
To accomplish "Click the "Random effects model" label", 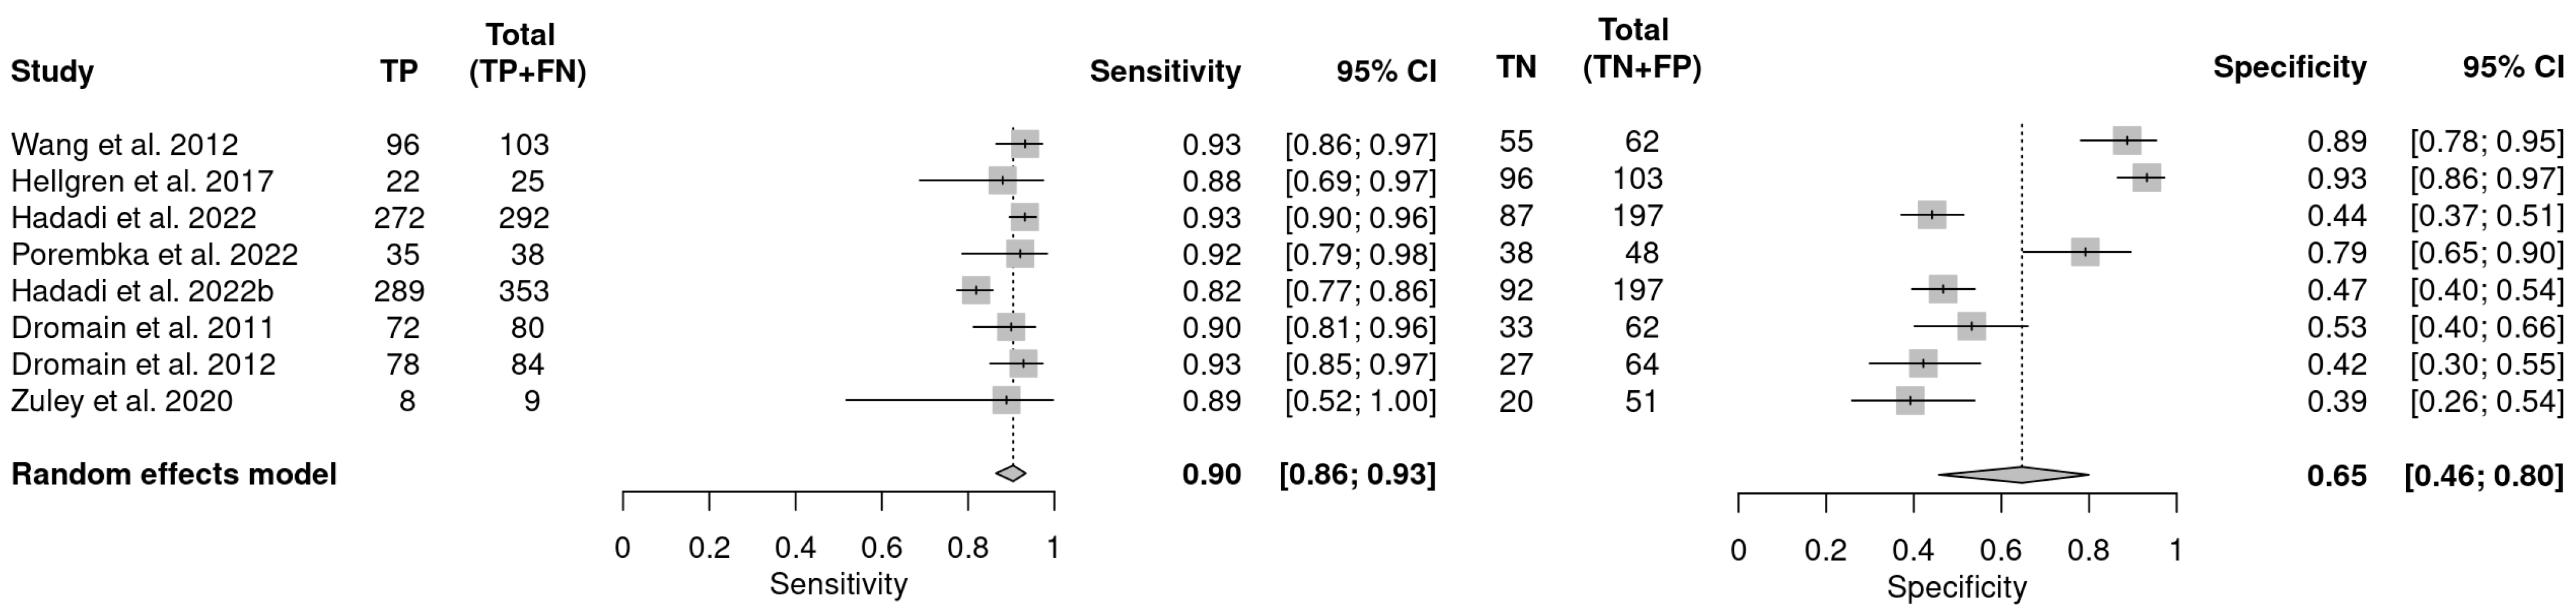I will pyautogui.click(x=174, y=474).
